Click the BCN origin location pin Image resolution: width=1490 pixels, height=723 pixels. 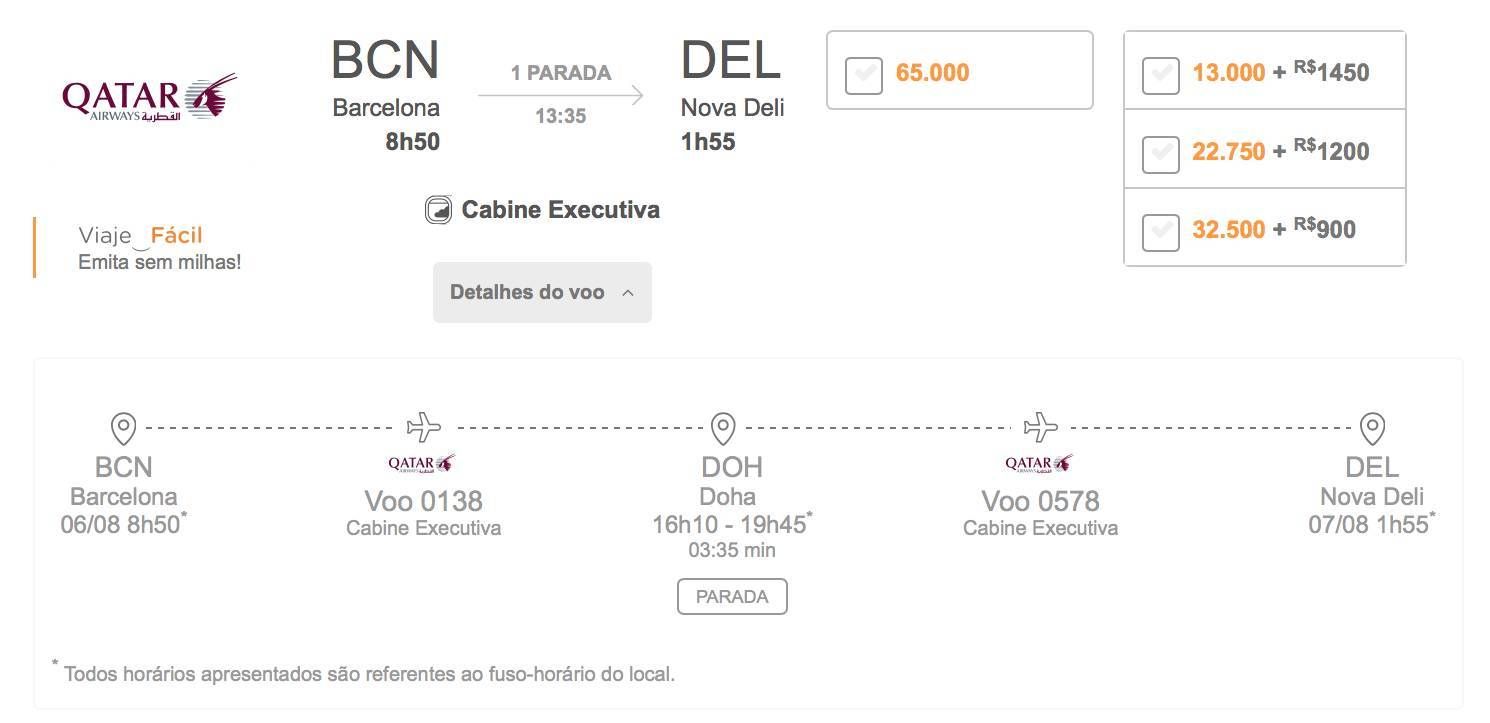[123, 428]
